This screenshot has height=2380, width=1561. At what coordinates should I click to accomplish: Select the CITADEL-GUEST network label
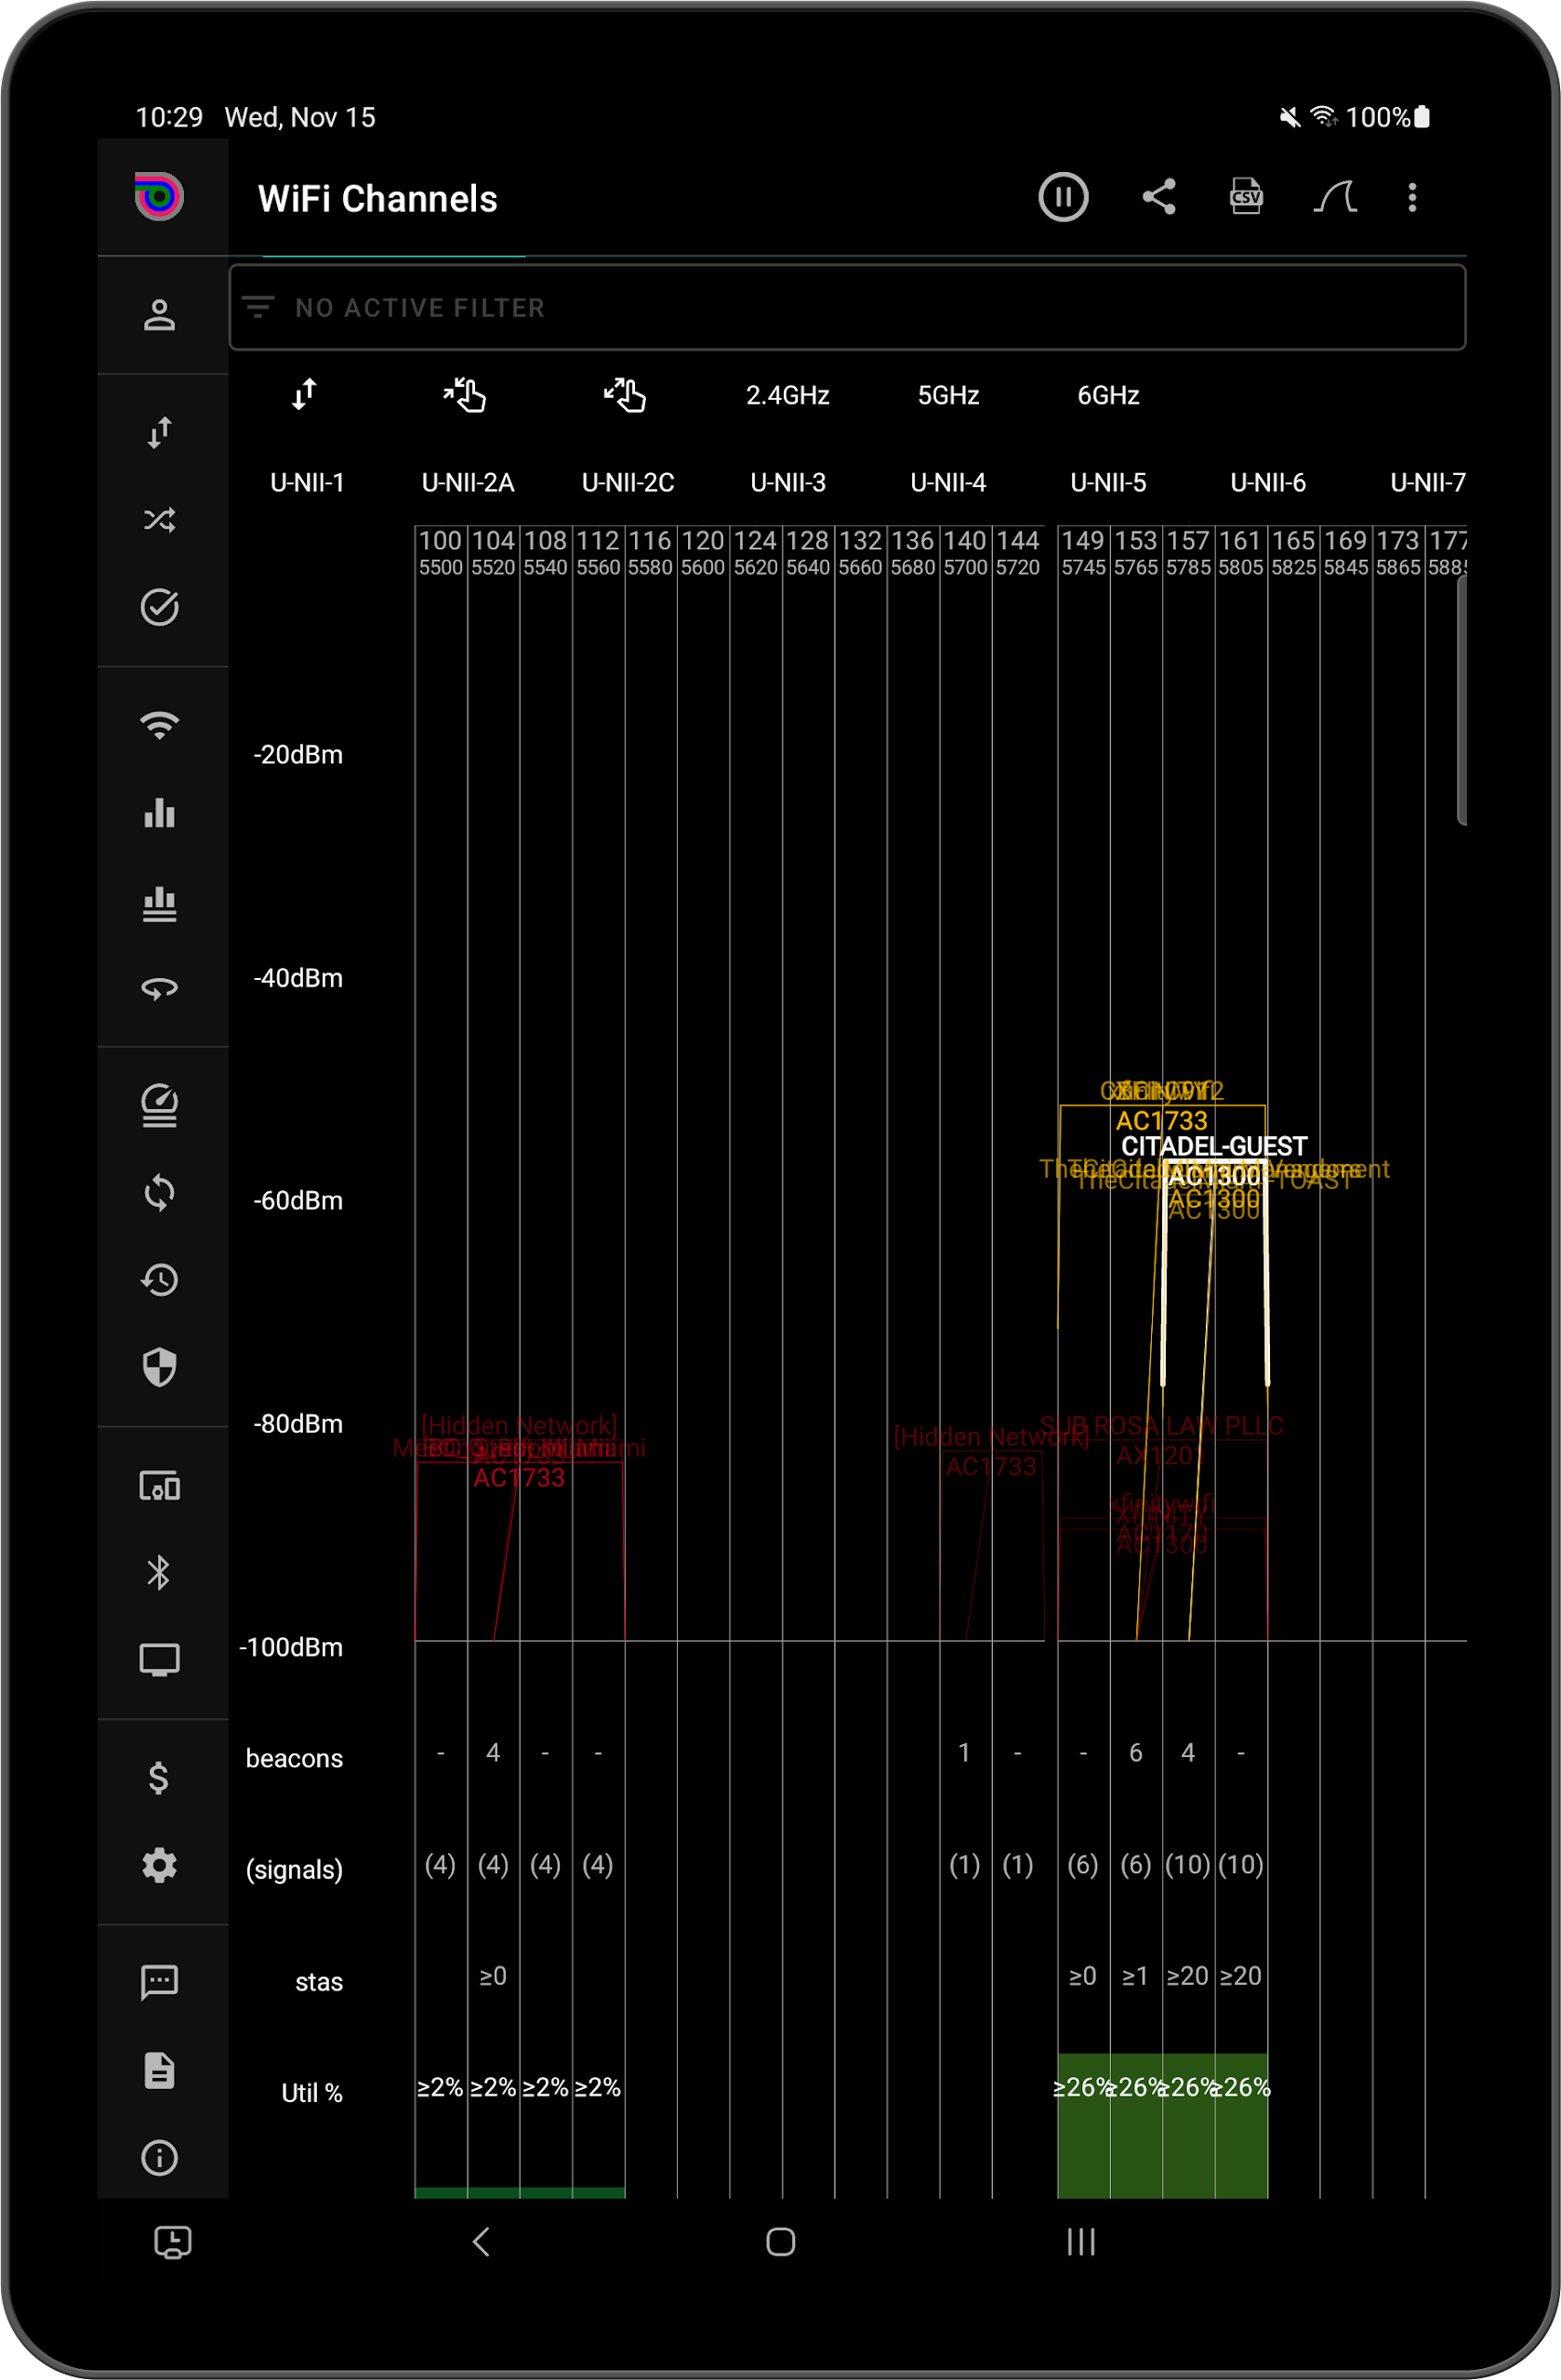point(1214,1146)
